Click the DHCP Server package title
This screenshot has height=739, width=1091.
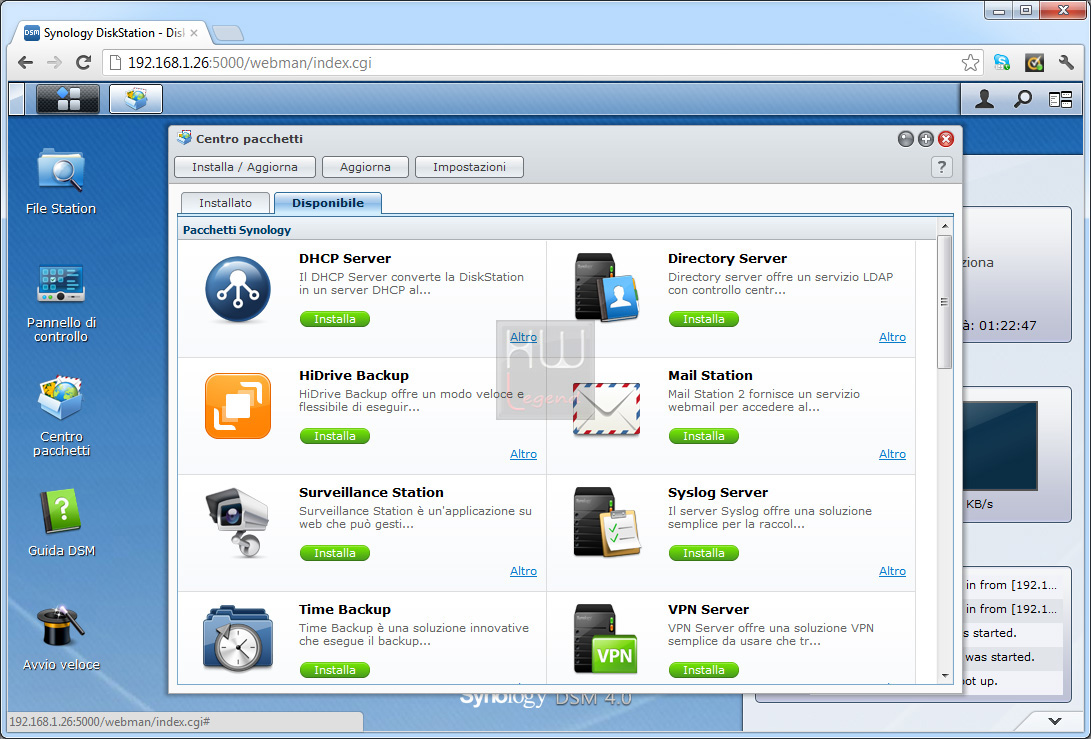tap(345, 258)
